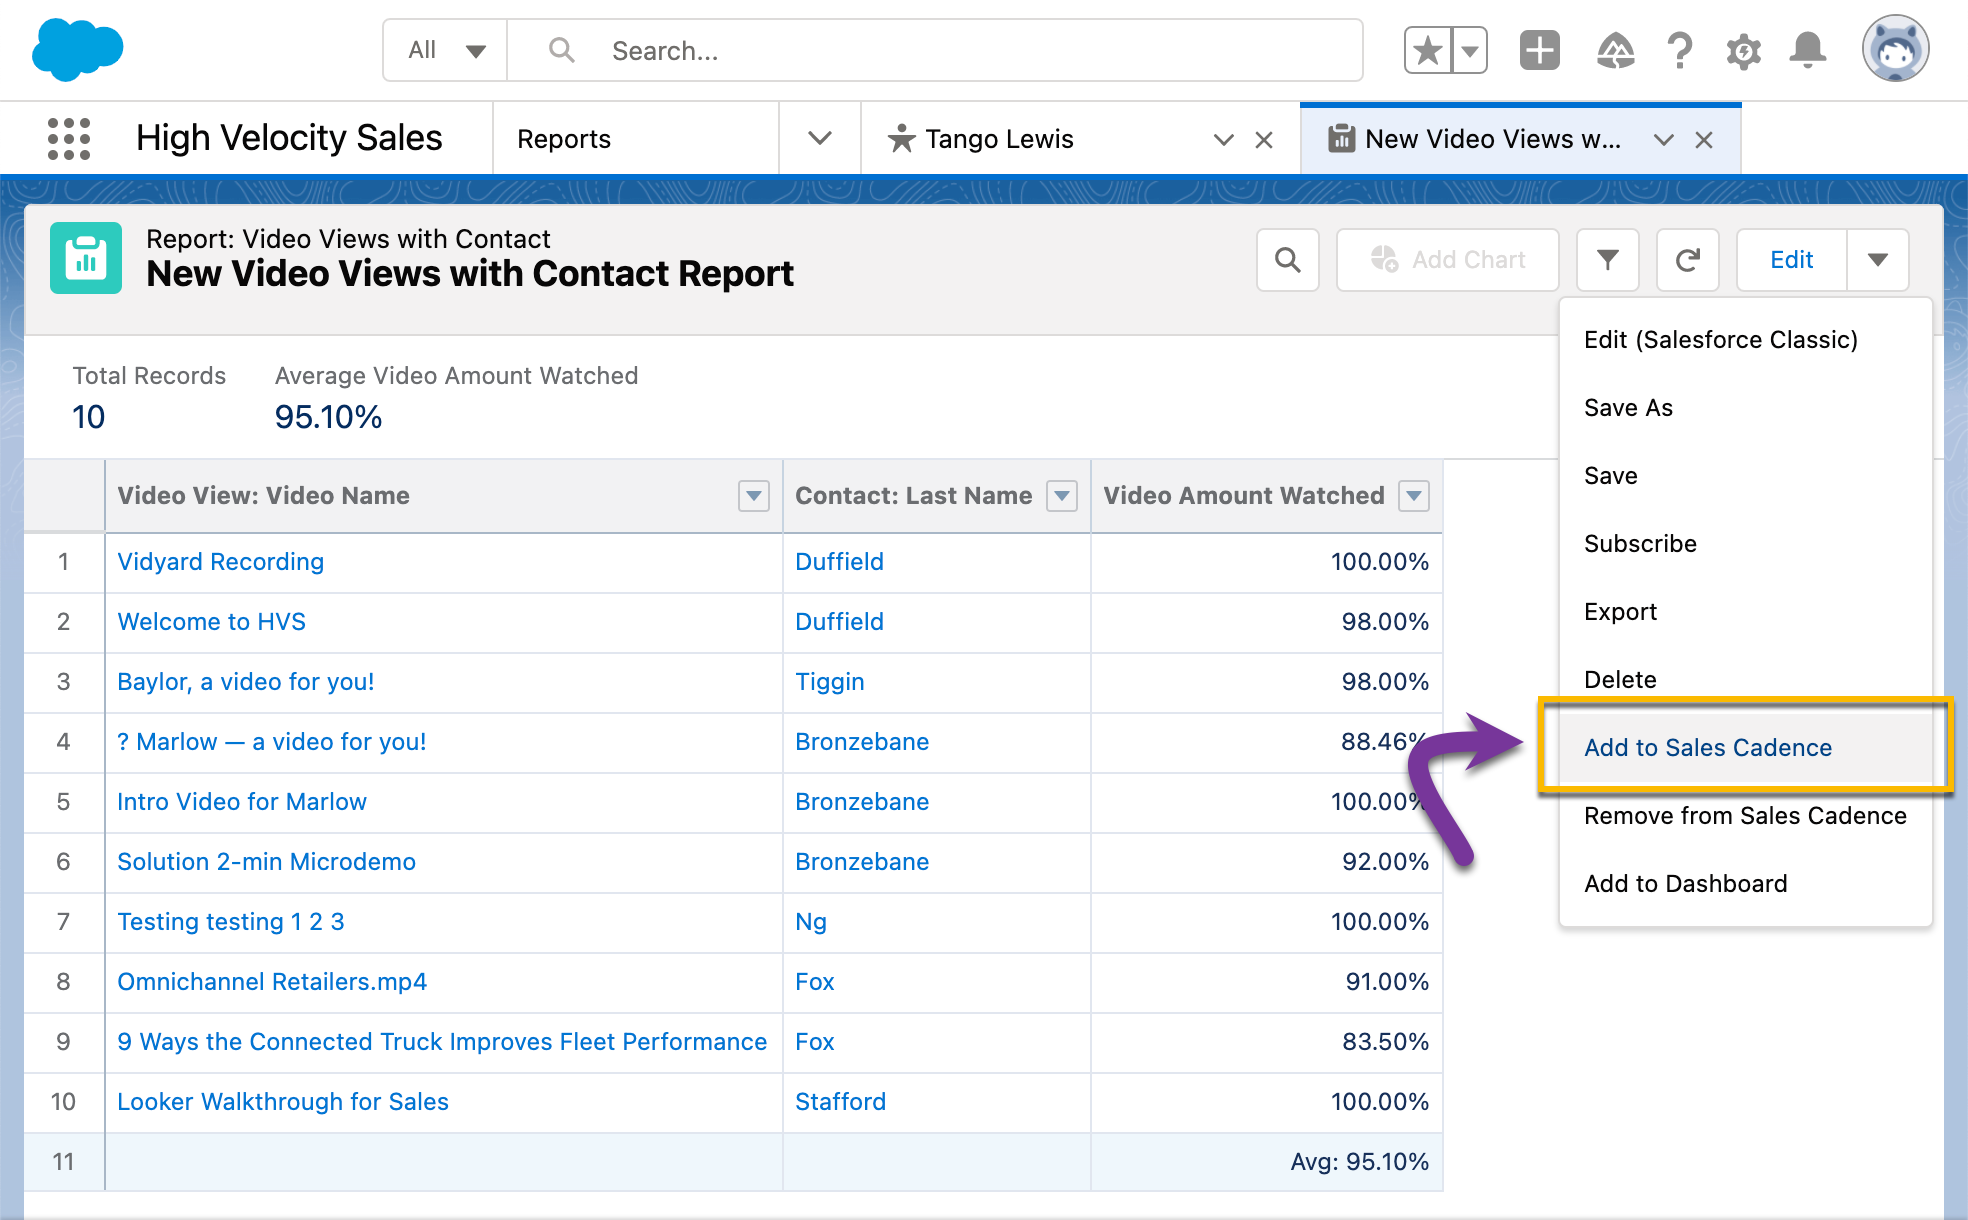Open Omnichannel Retailers.mp4 link
Viewport: 1968px width, 1220px height.
(272, 982)
